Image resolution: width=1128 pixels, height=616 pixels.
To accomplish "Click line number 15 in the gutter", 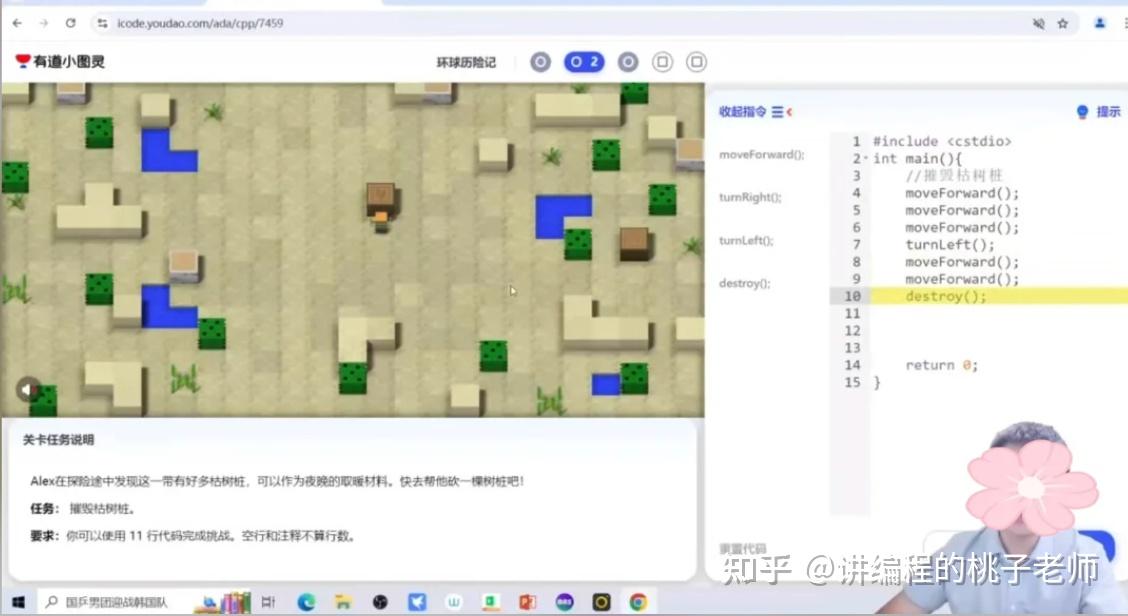I will (x=852, y=382).
